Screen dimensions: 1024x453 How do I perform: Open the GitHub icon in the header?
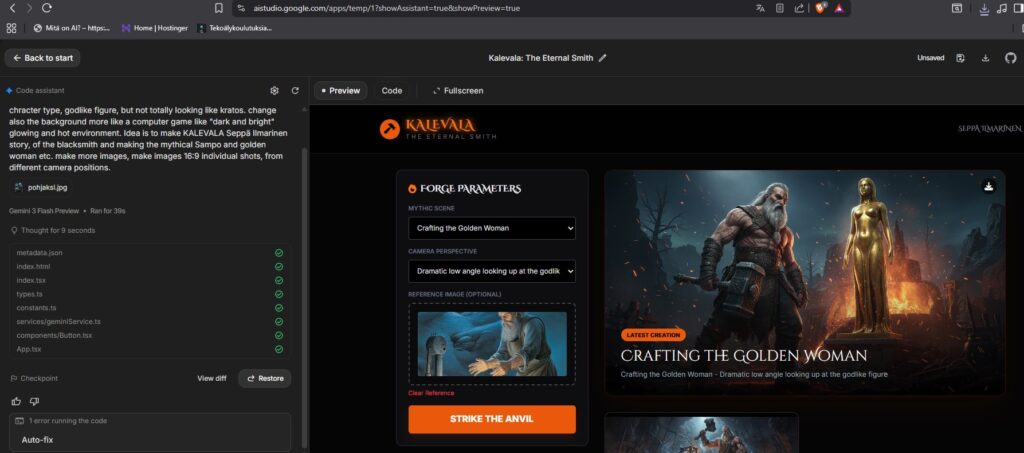1010,58
